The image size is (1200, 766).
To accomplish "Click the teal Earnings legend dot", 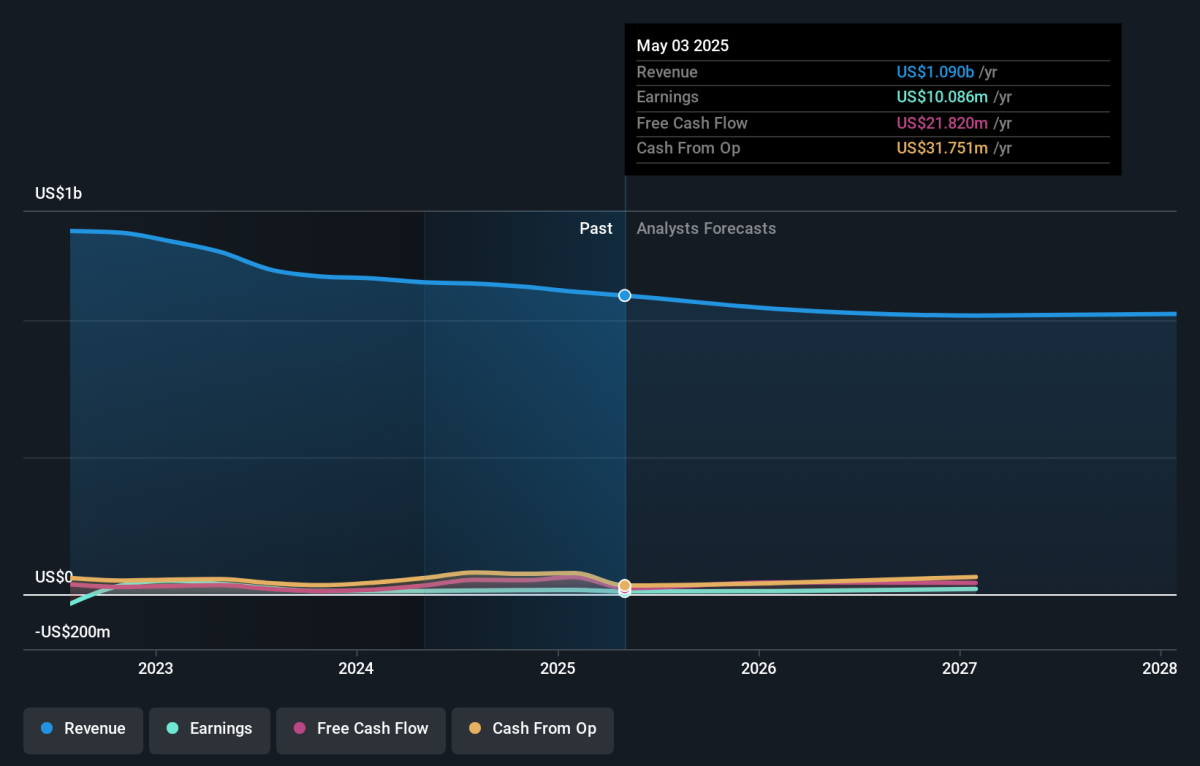I will pyautogui.click(x=173, y=729).
